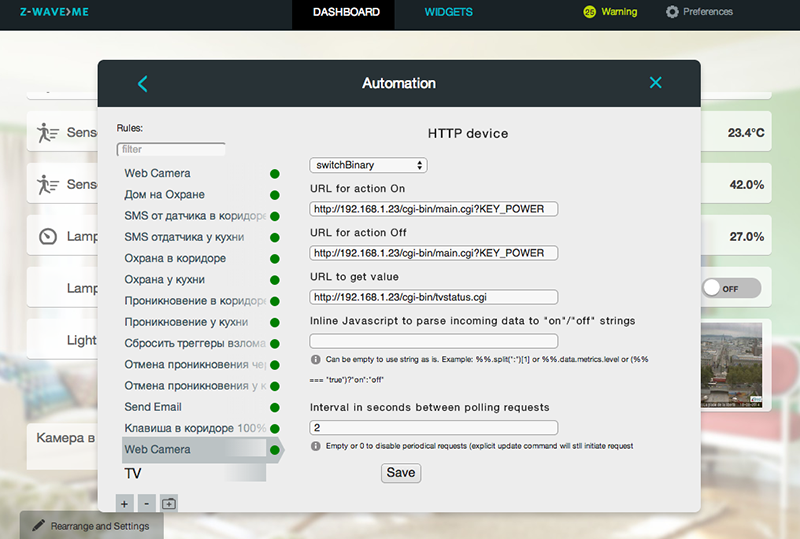Toggle status dot for Охрана у кухни
Viewport: 800px width, 539px height.
click(274, 280)
